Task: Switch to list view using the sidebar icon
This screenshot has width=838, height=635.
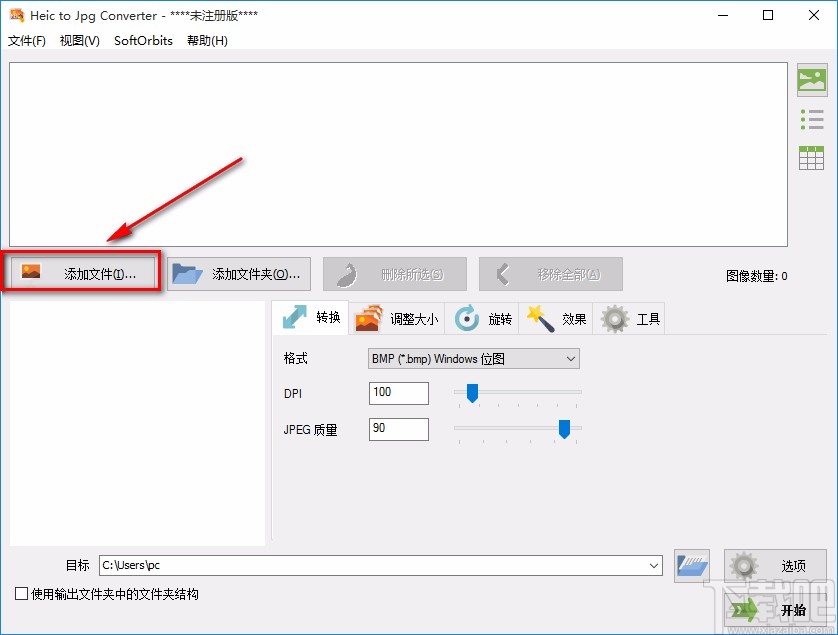Action: (813, 118)
